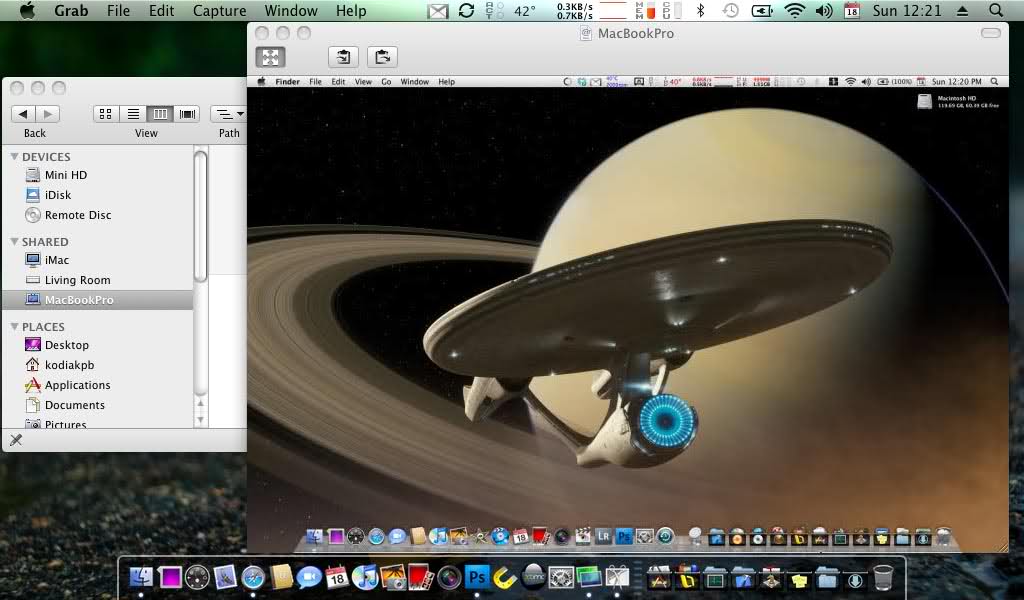Open Trash in the local Dock
This screenshot has width=1024, height=600.
click(x=883, y=577)
